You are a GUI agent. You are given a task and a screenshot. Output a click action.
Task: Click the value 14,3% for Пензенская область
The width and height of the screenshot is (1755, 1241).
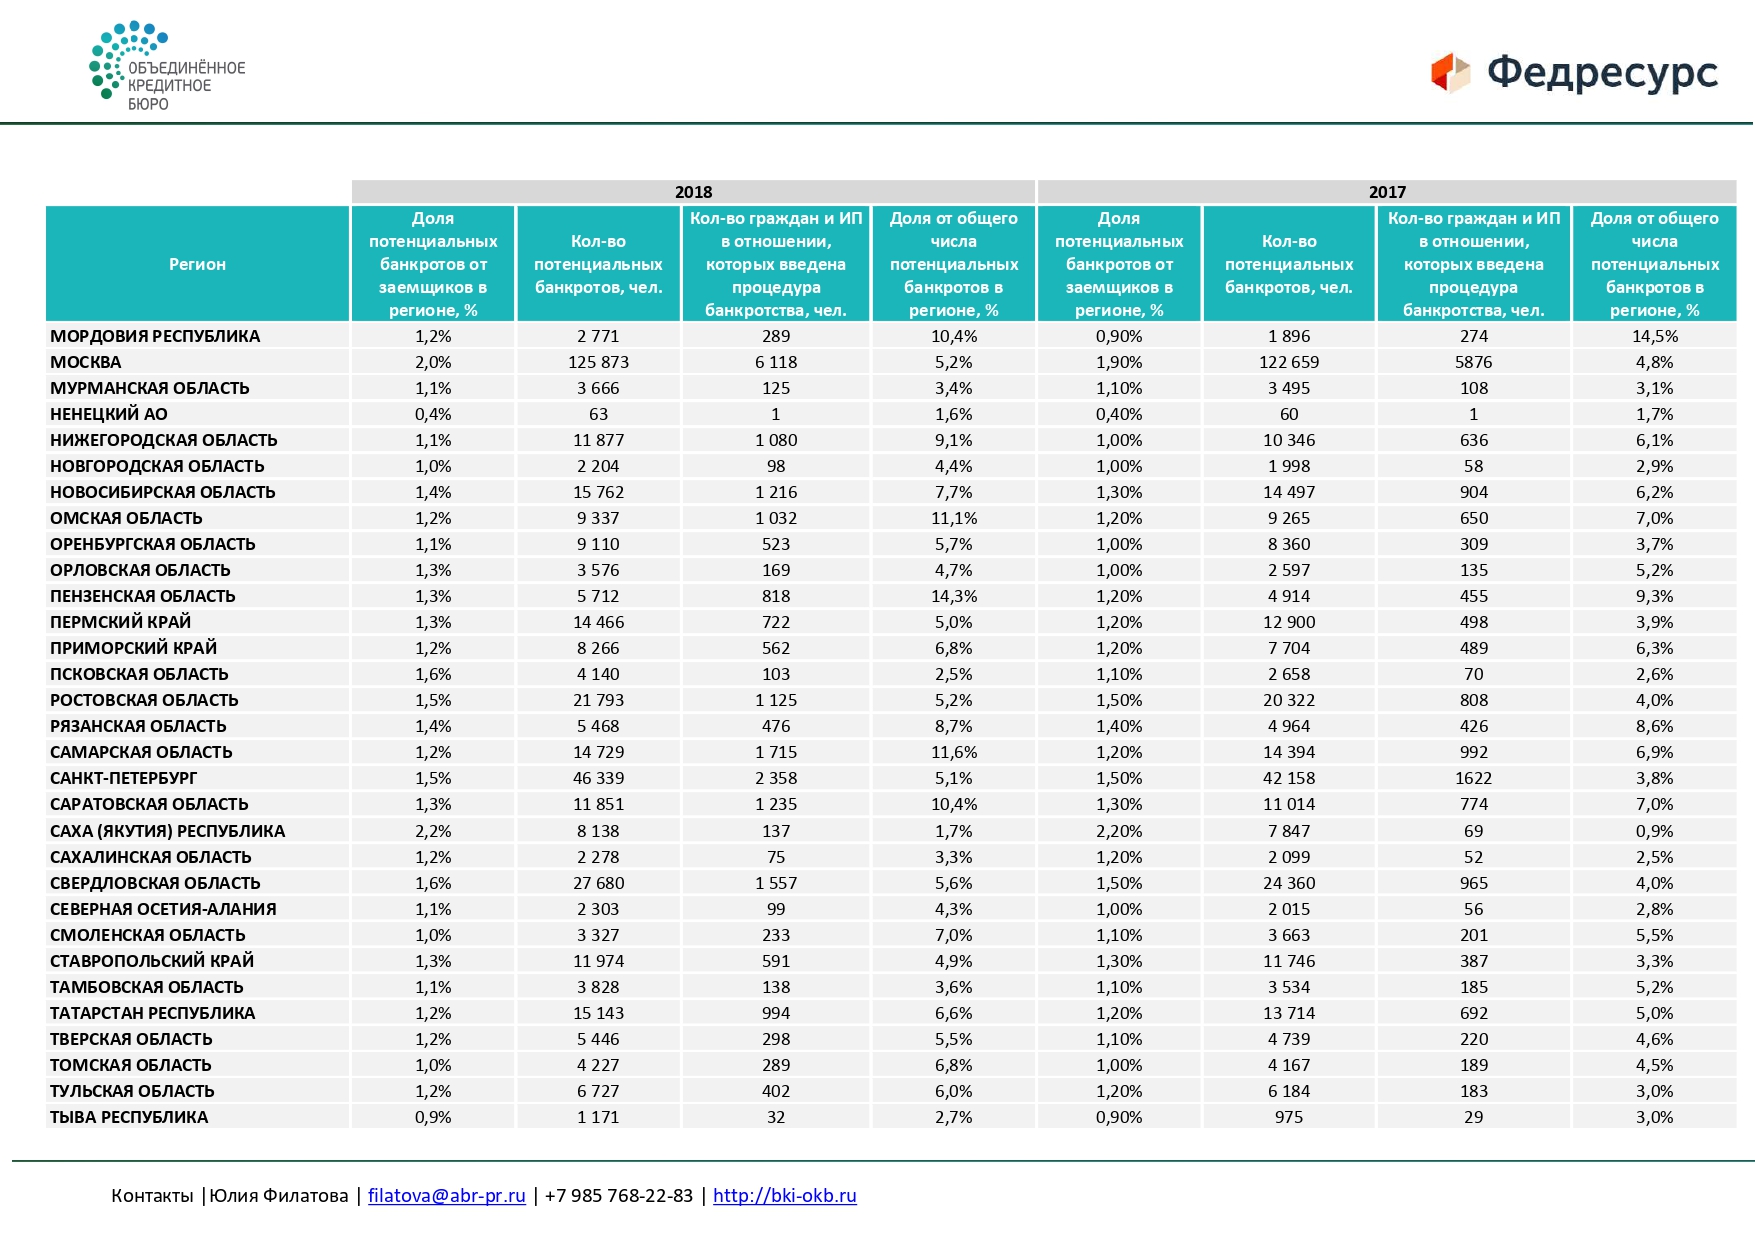click(954, 596)
